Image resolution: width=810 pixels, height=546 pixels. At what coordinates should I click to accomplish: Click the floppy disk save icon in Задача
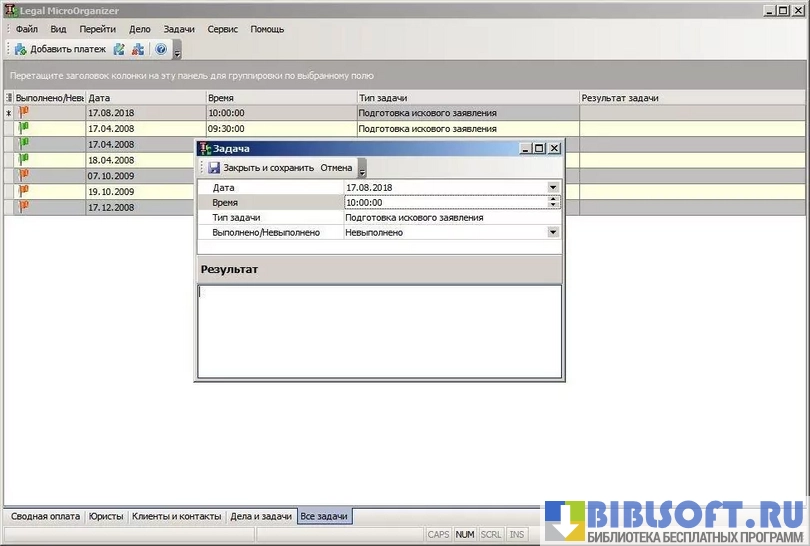(x=214, y=168)
